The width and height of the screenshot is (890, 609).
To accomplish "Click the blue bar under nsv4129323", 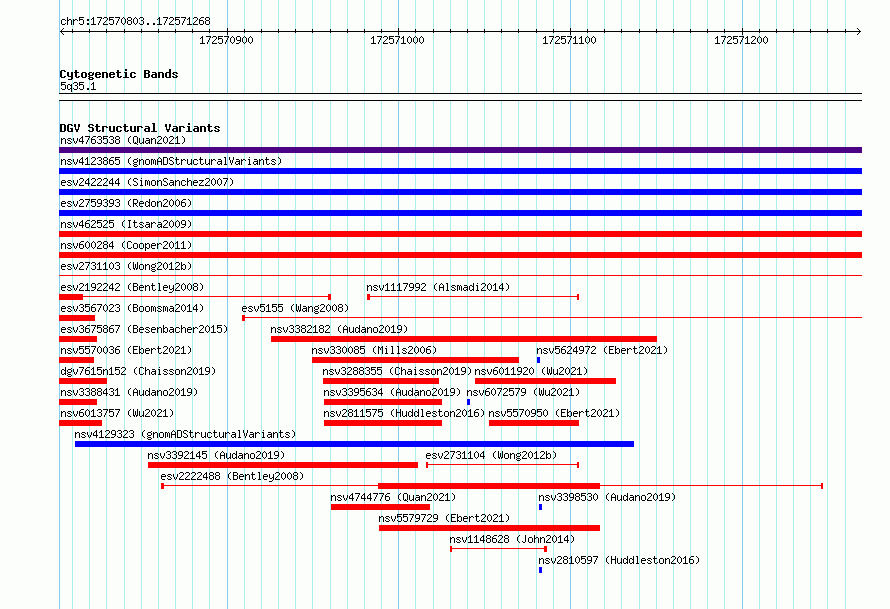I will (x=354, y=444).
